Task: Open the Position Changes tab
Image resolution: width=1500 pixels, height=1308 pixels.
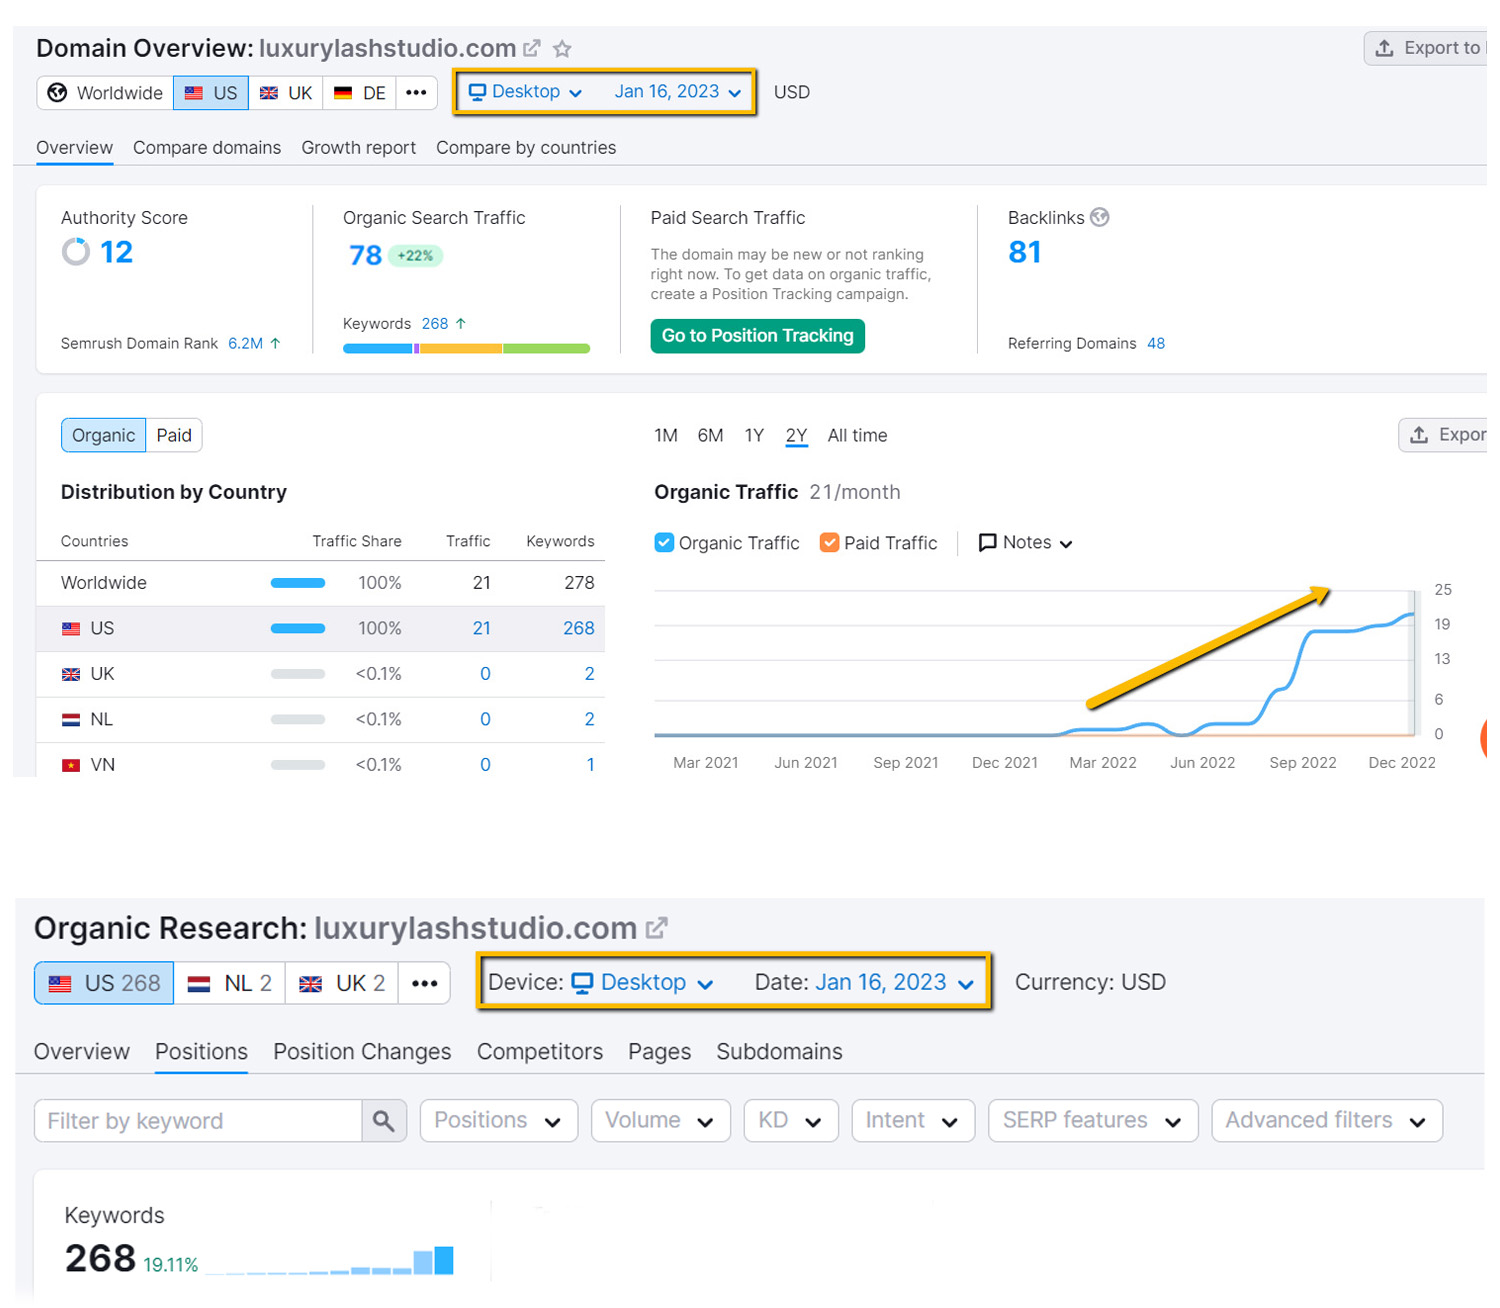Action: (x=362, y=1052)
